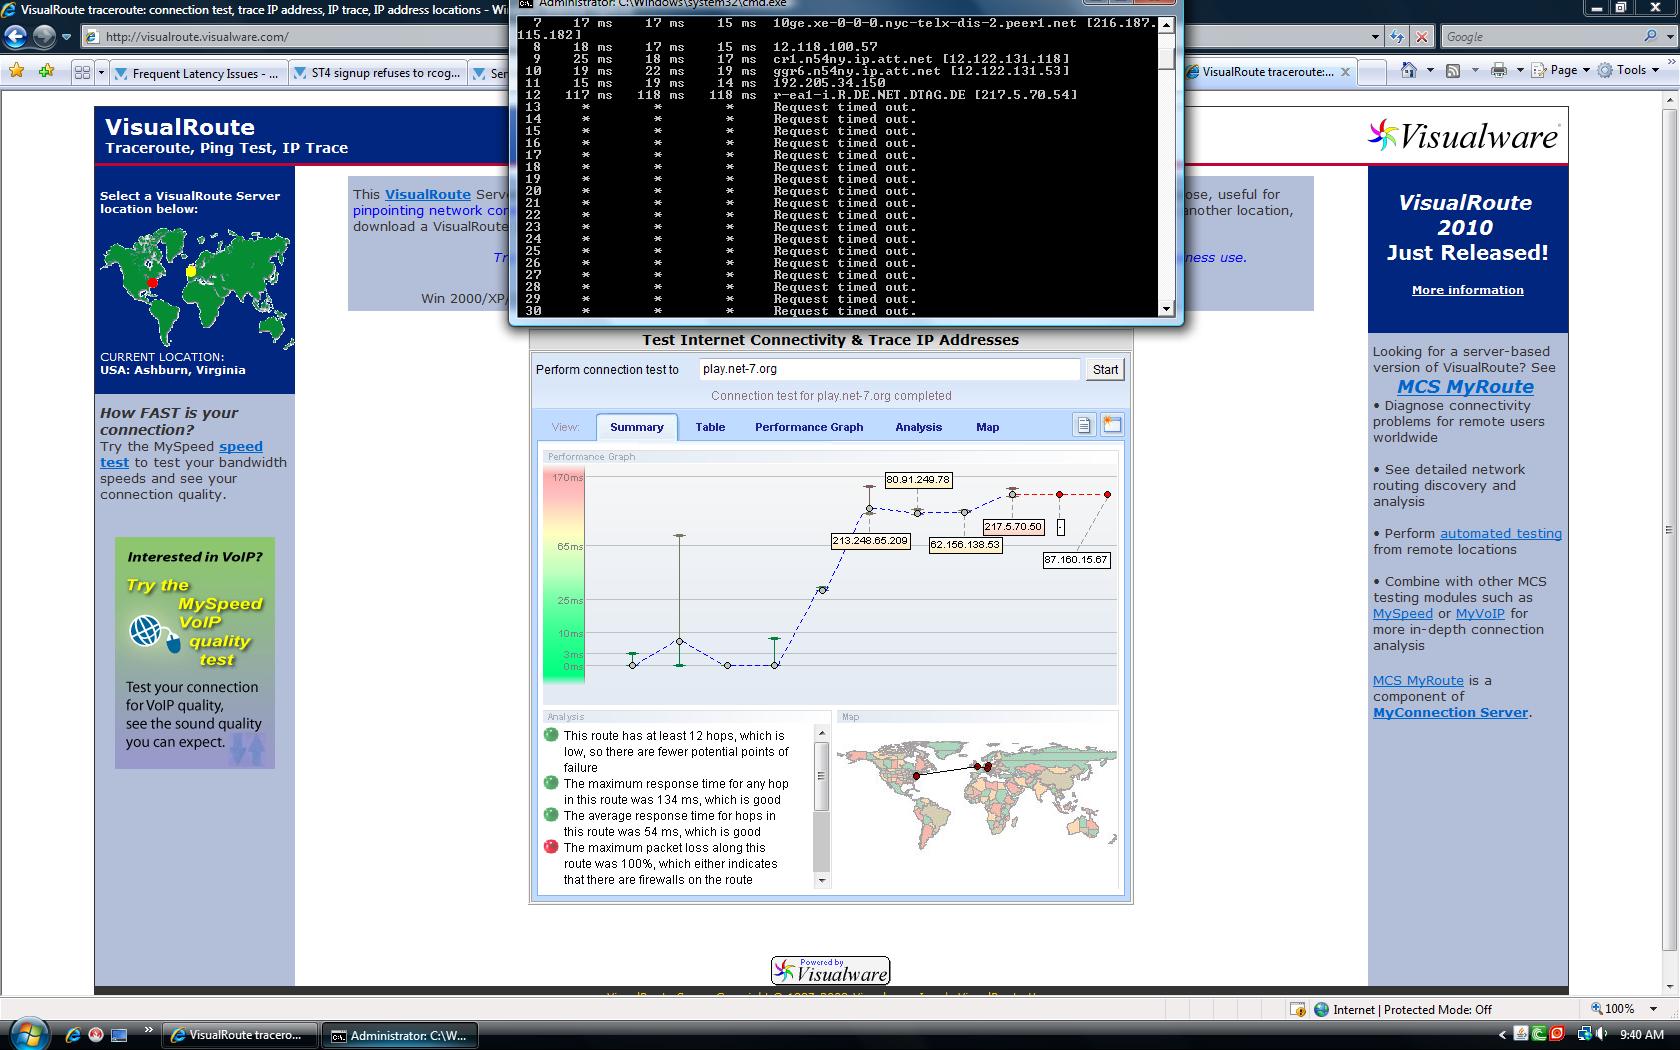The image size is (1680, 1050).
Task: Click the RSS feeds icon
Action: 1453,70
